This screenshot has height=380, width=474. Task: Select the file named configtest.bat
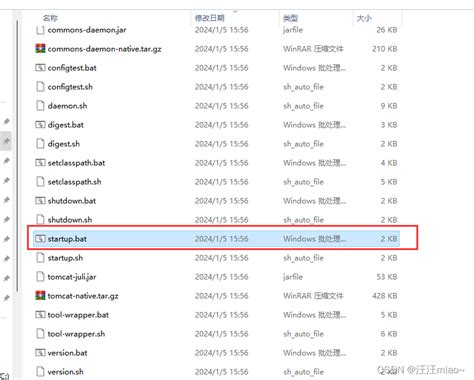pos(72,68)
